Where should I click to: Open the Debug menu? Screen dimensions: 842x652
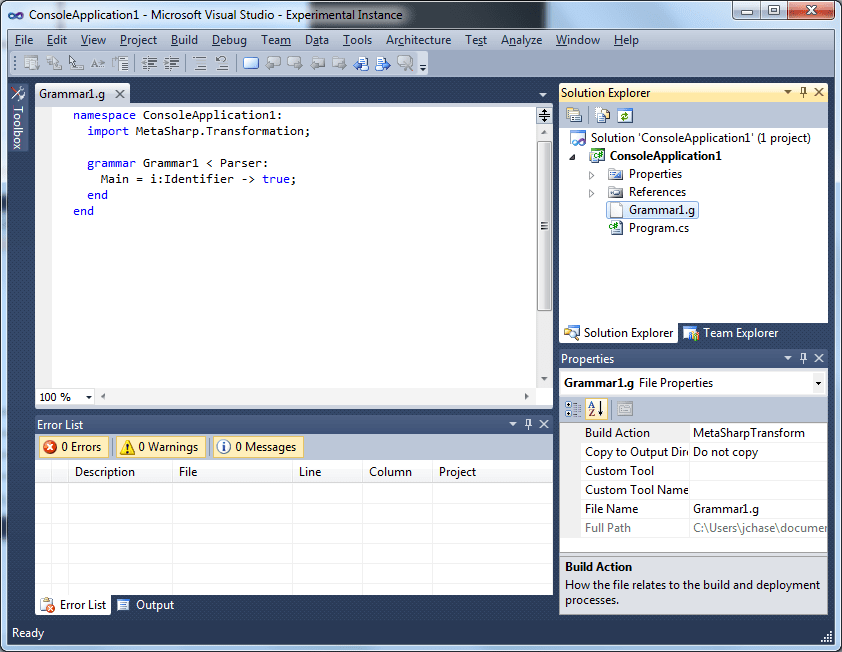pos(229,40)
